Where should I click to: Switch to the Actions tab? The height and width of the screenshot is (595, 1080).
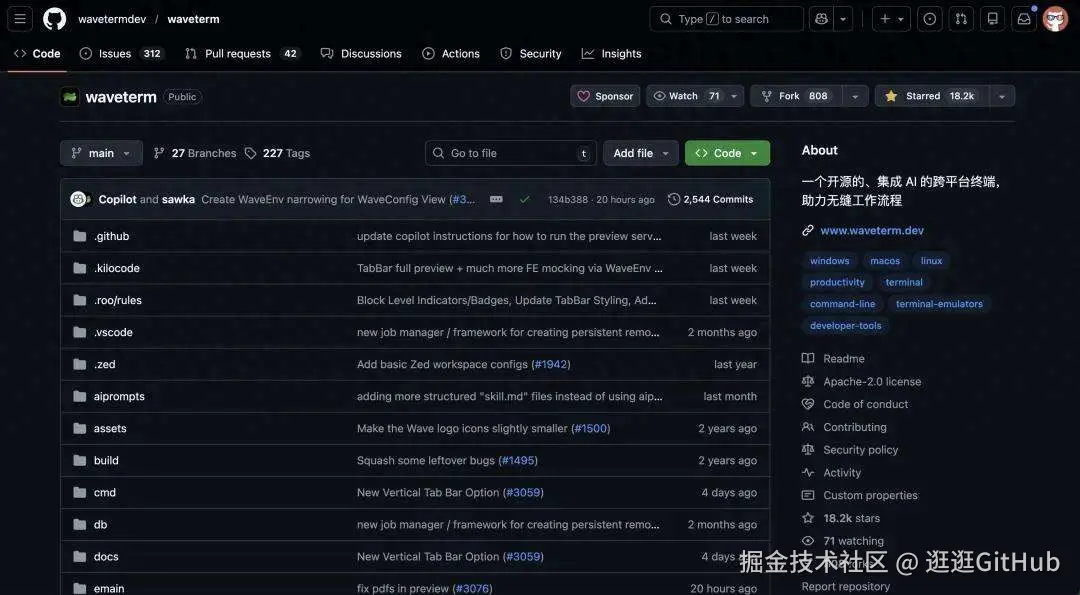coord(451,54)
